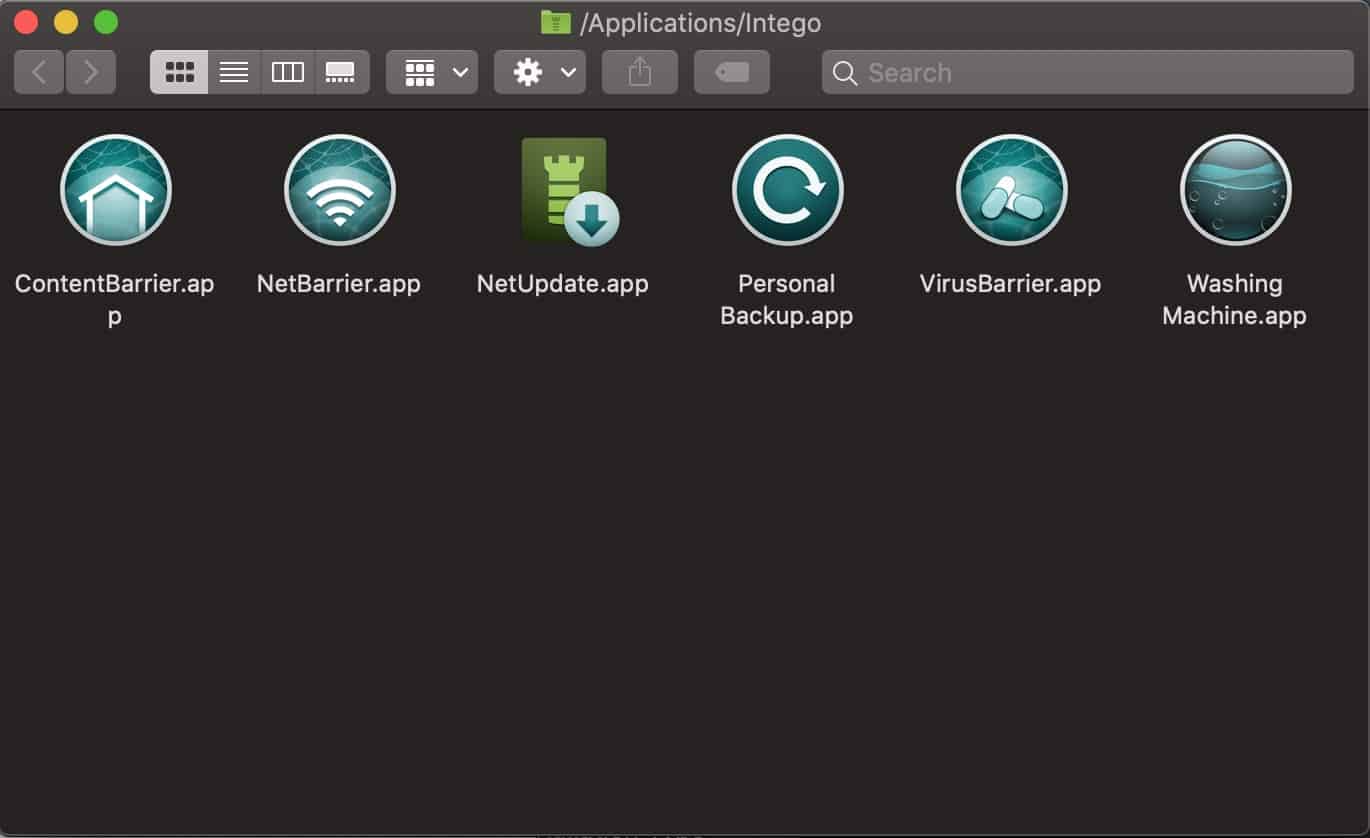Switch to list view
The image size is (1370, 838).
click(x=234, y=72)
